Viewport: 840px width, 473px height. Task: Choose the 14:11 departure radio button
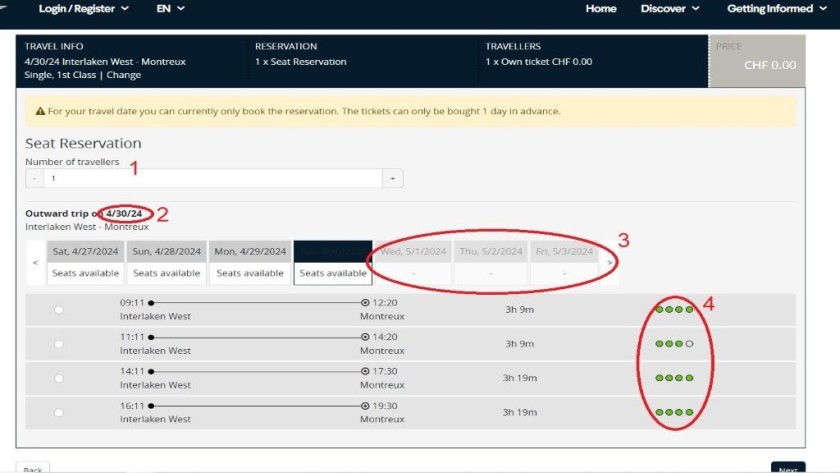[59, 378]
